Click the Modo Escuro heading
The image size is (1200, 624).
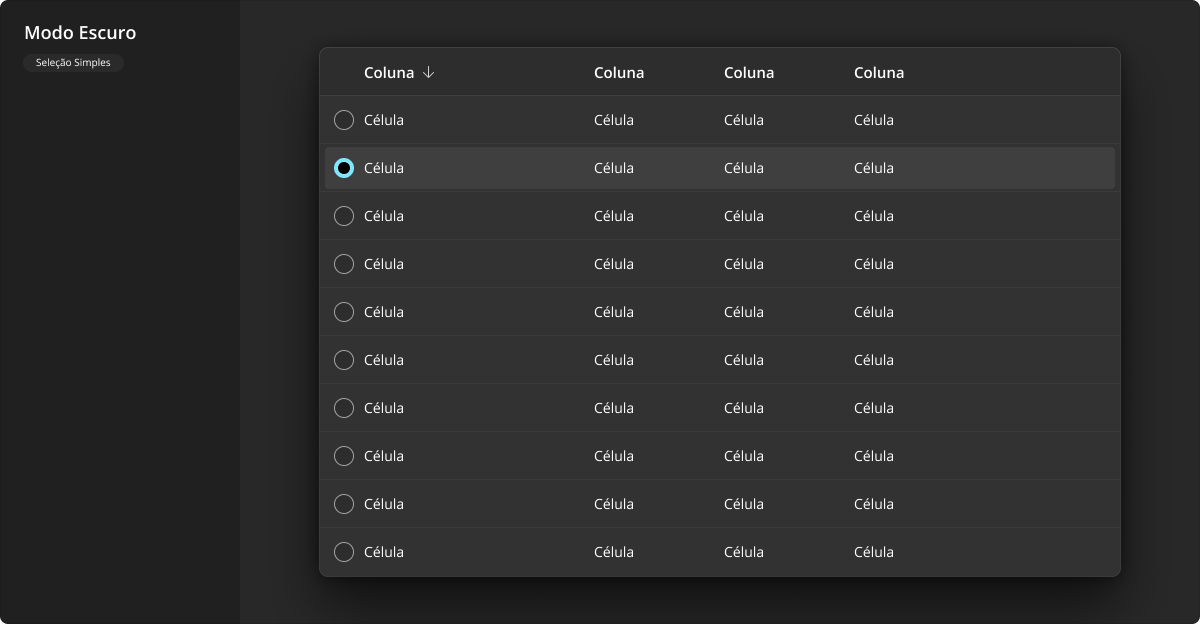pos(80,33)
